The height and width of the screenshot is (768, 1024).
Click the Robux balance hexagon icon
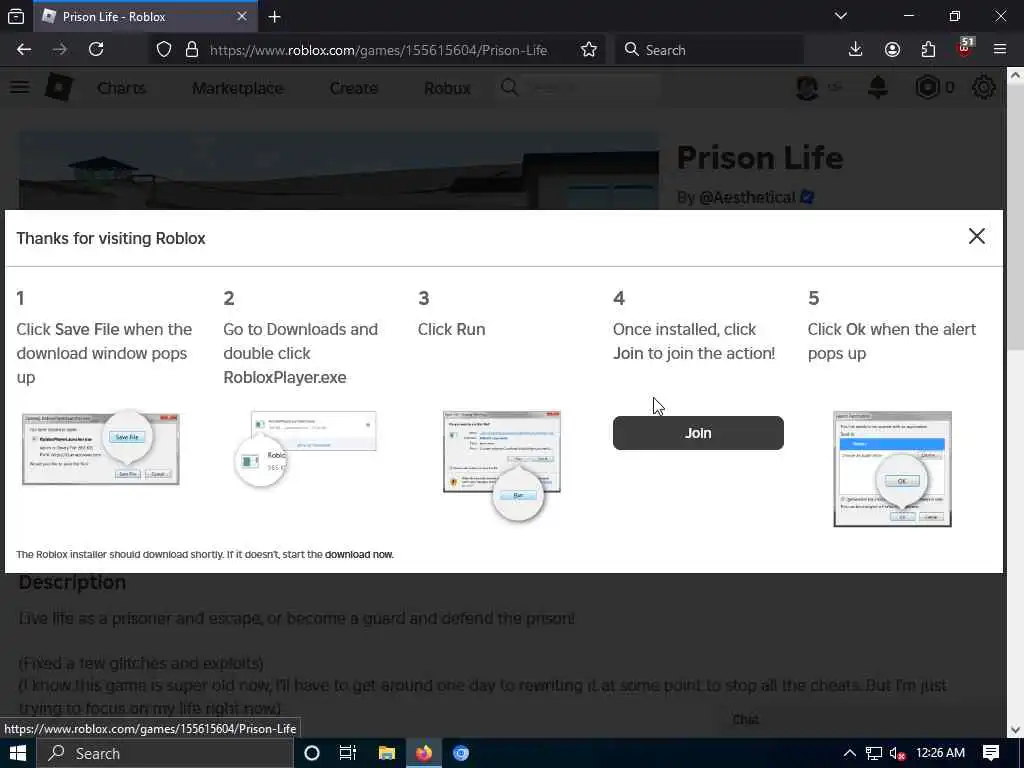pos(927,88)
